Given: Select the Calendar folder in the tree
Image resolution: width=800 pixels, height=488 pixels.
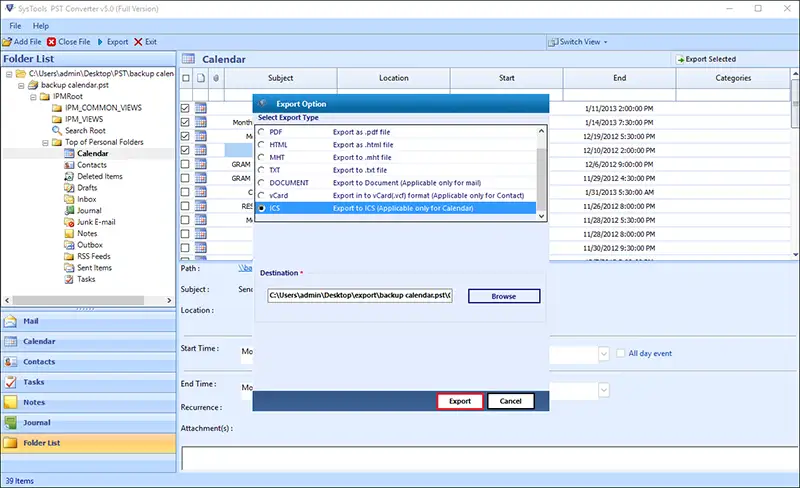Looking at the screenshot, I should click(92, 154).
